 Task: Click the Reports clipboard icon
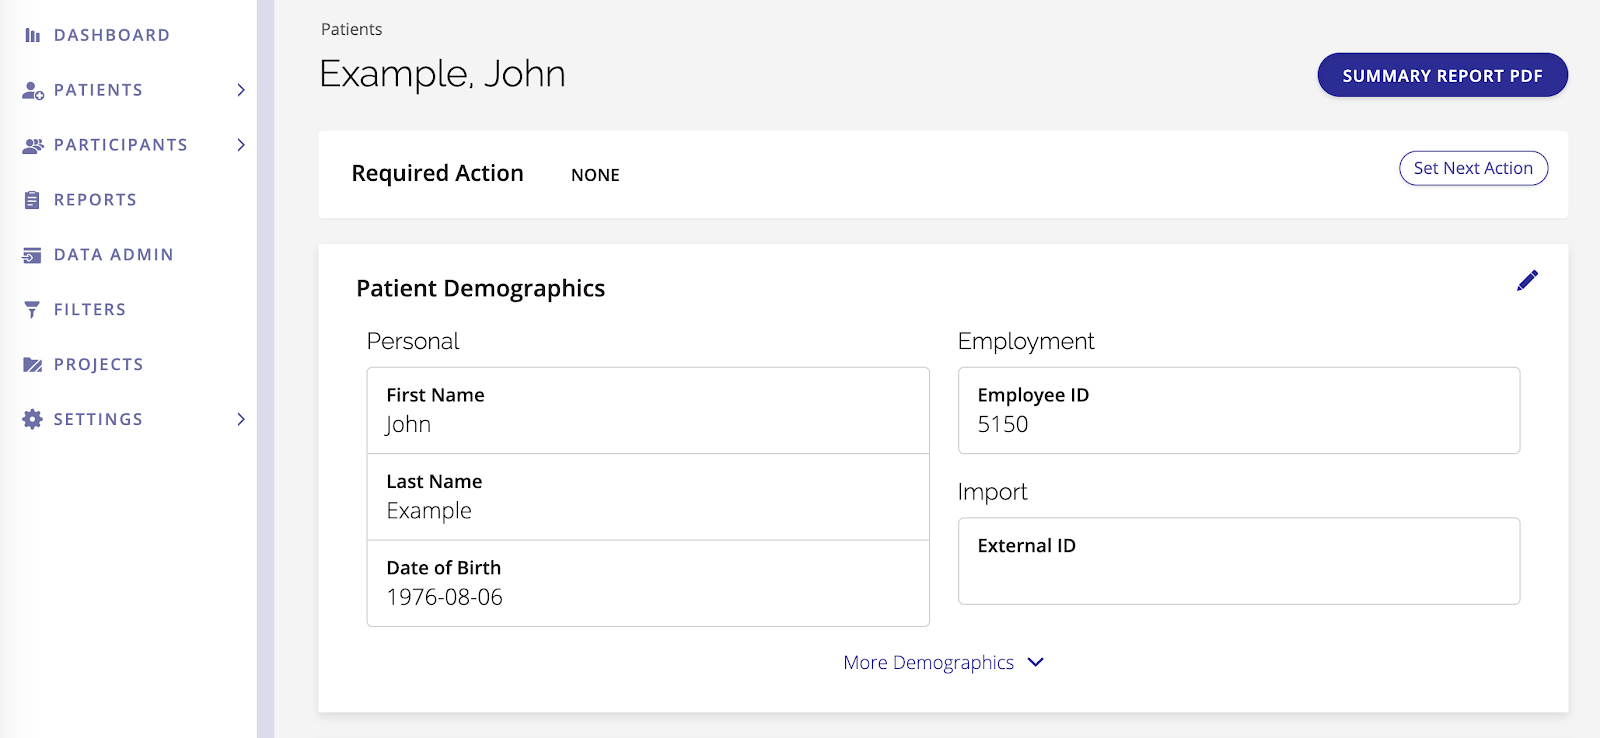pyautogui.click(x=33, y=200)
